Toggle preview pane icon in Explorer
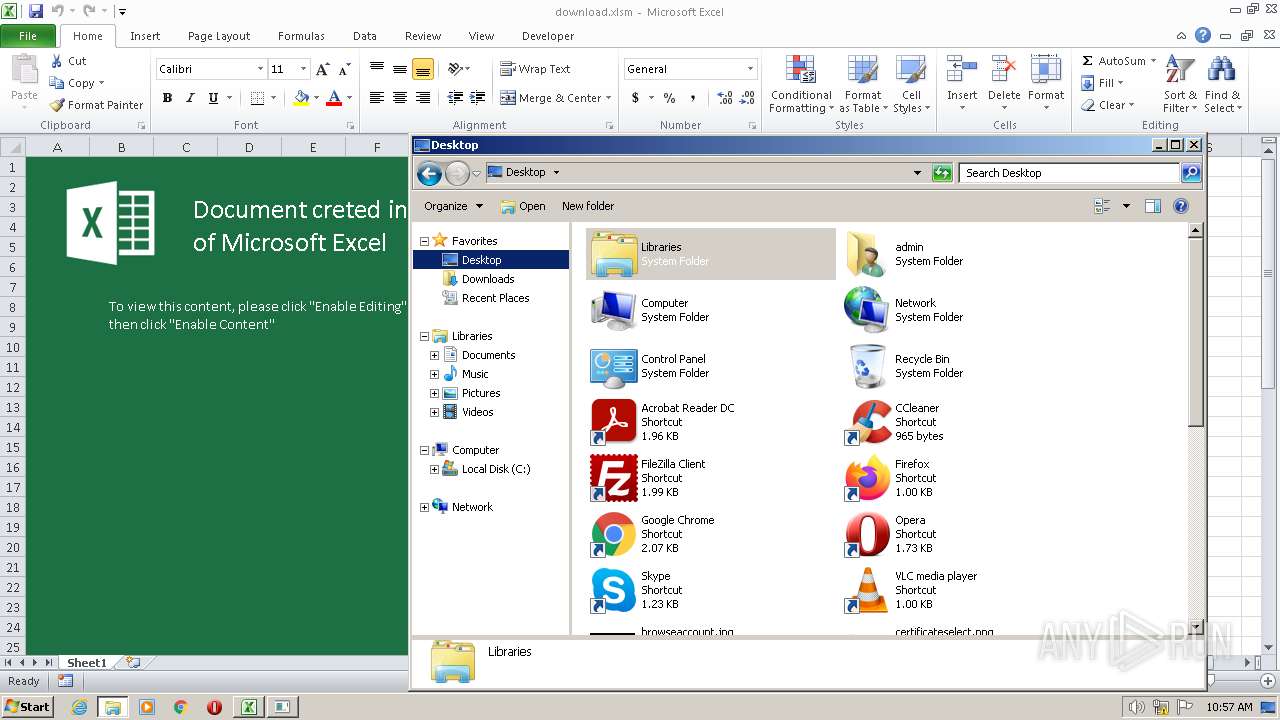Image resolution: width=1280 pixels, height=720 pixels. 1152,206
